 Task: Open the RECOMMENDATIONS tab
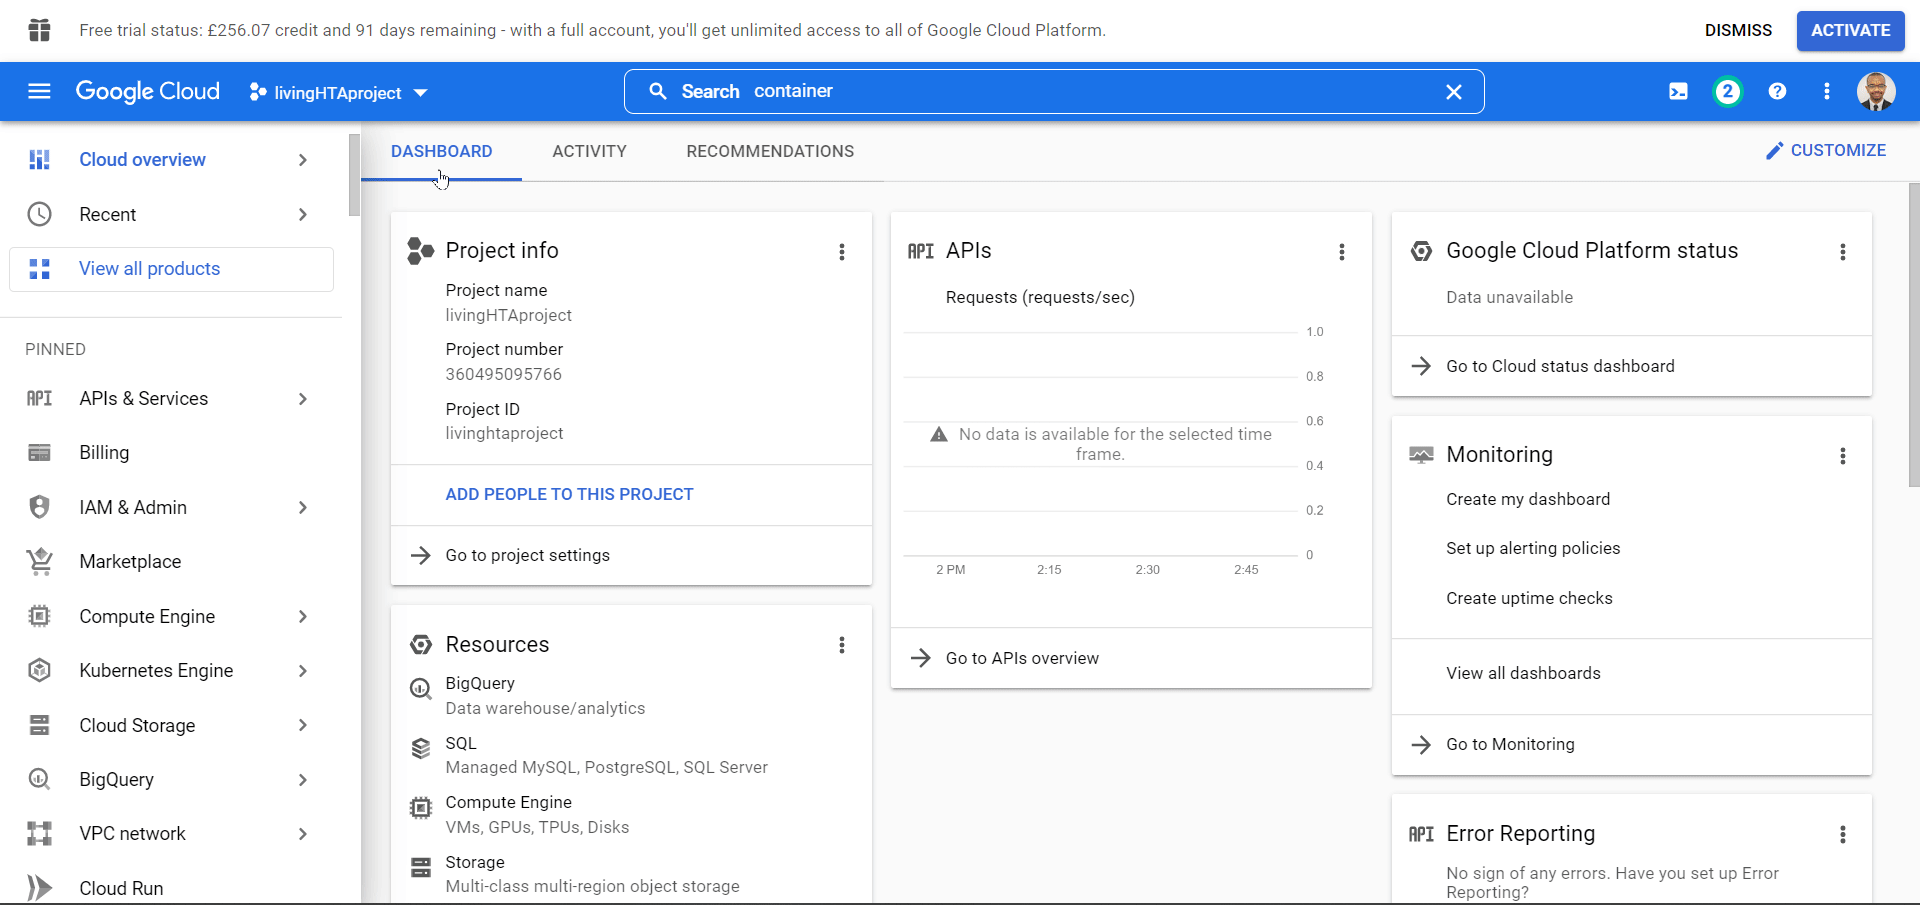[x=770, y=151]
